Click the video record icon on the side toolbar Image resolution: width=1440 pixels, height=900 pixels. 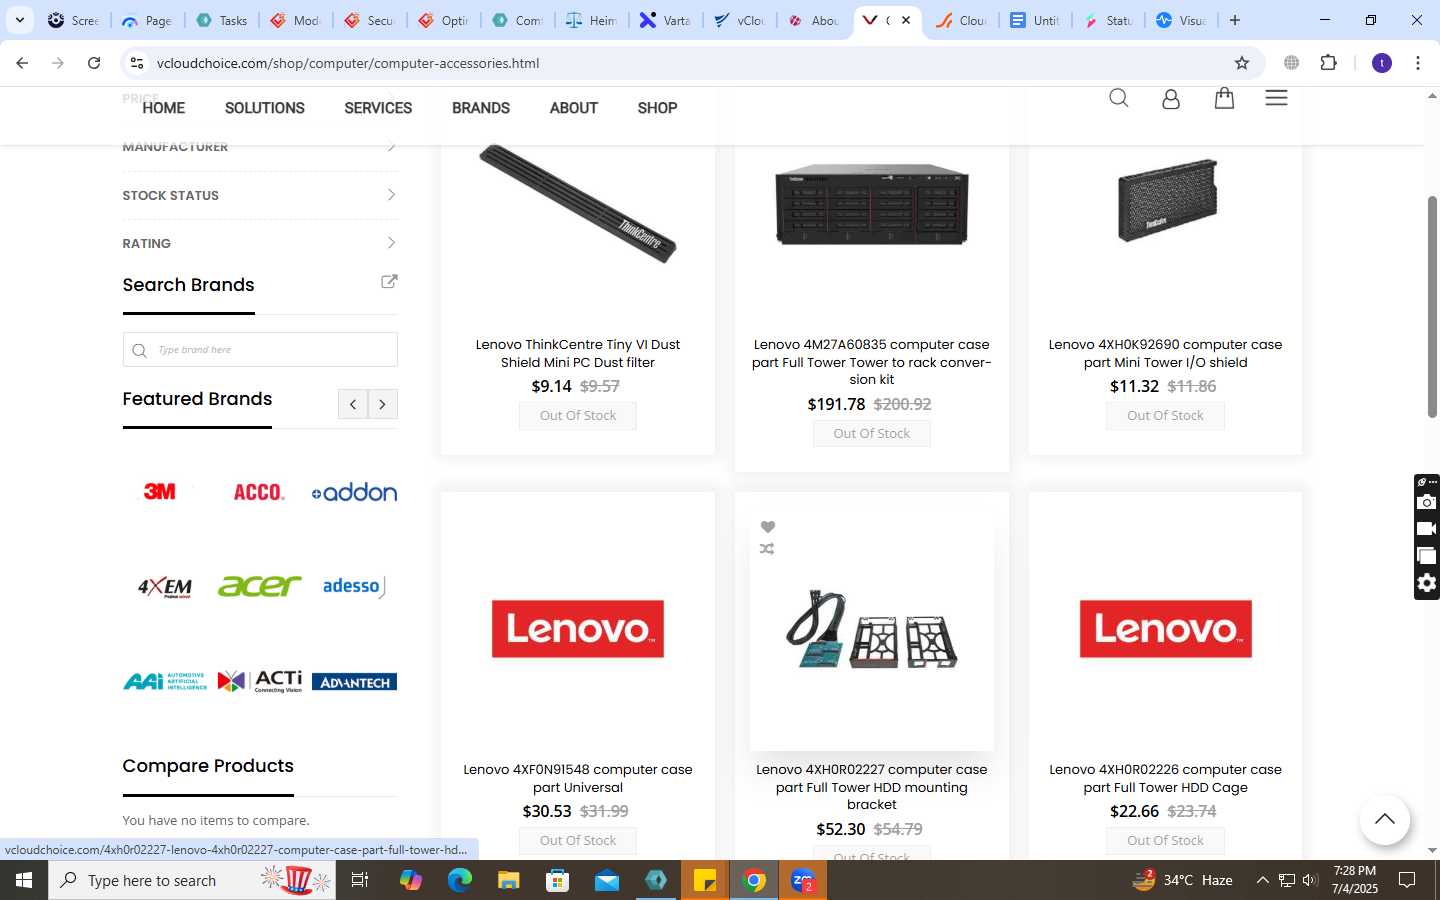(x=1427, y=529)
